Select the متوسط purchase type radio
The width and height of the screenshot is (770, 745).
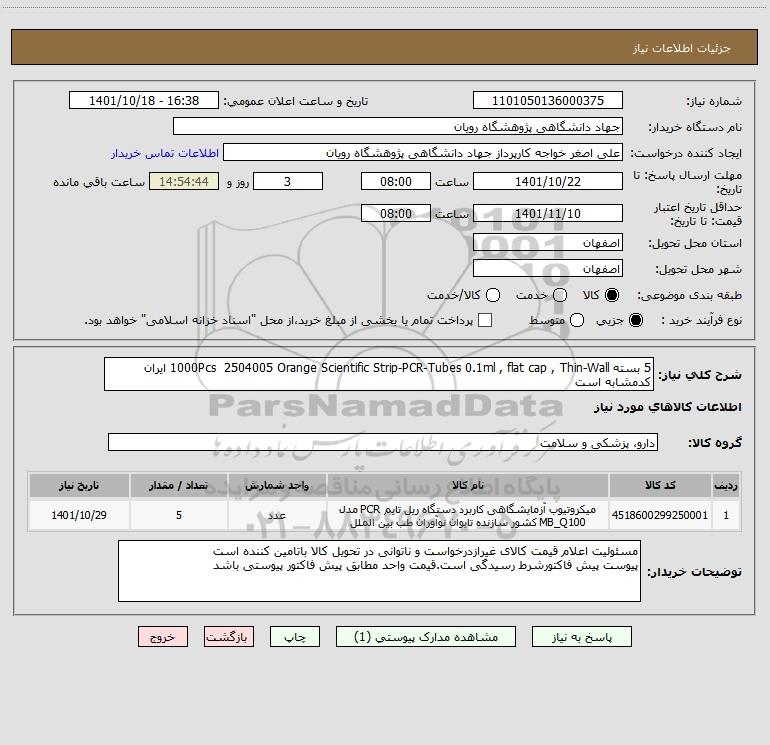577,321
